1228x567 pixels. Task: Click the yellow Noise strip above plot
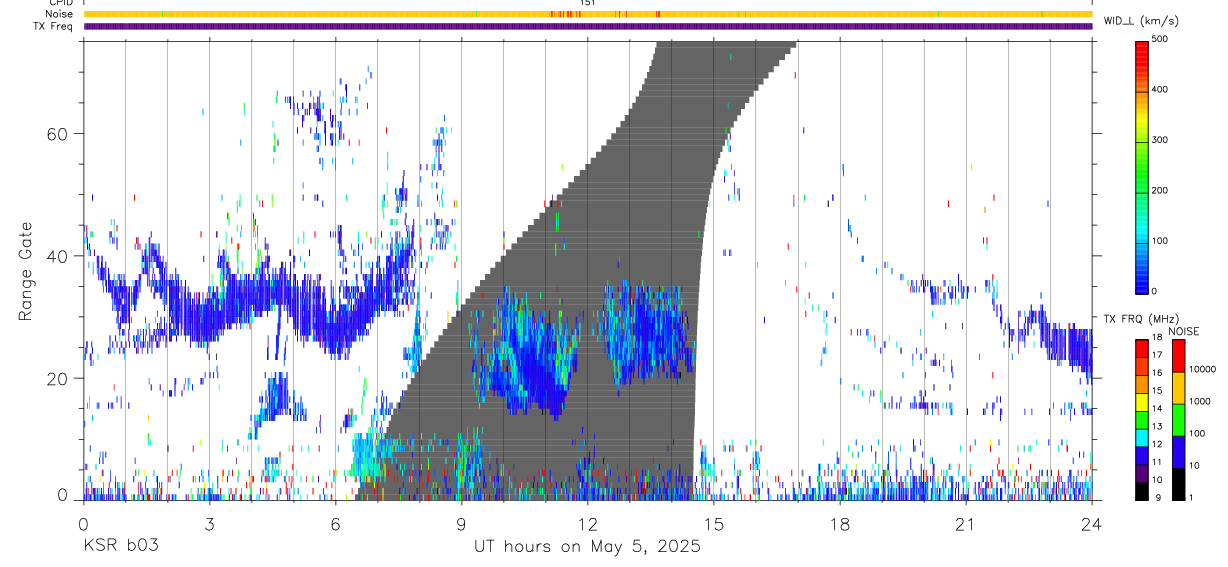pos(587,14)
